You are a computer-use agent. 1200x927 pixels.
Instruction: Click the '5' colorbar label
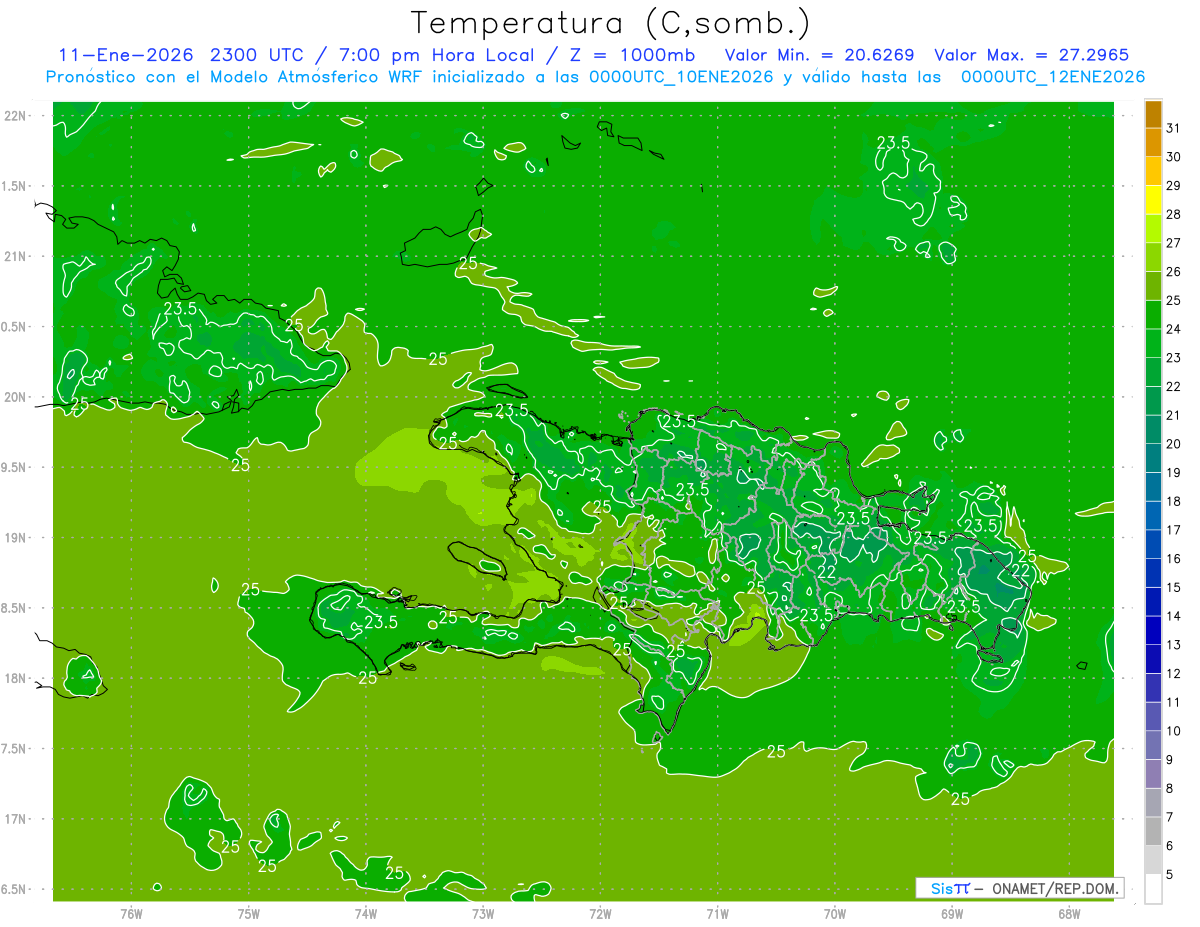pyautogui.click(x=1170, y=875)
